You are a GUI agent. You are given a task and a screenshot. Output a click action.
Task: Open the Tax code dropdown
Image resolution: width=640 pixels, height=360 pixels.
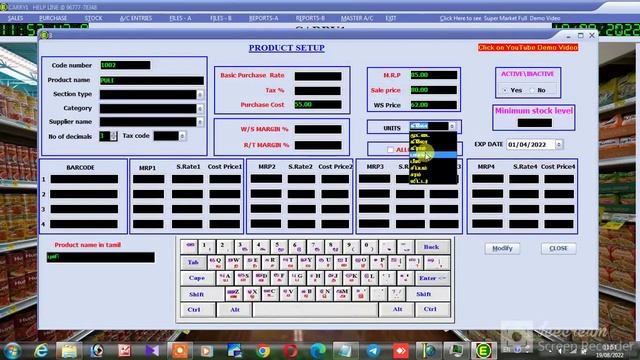[x=182, y=136]
